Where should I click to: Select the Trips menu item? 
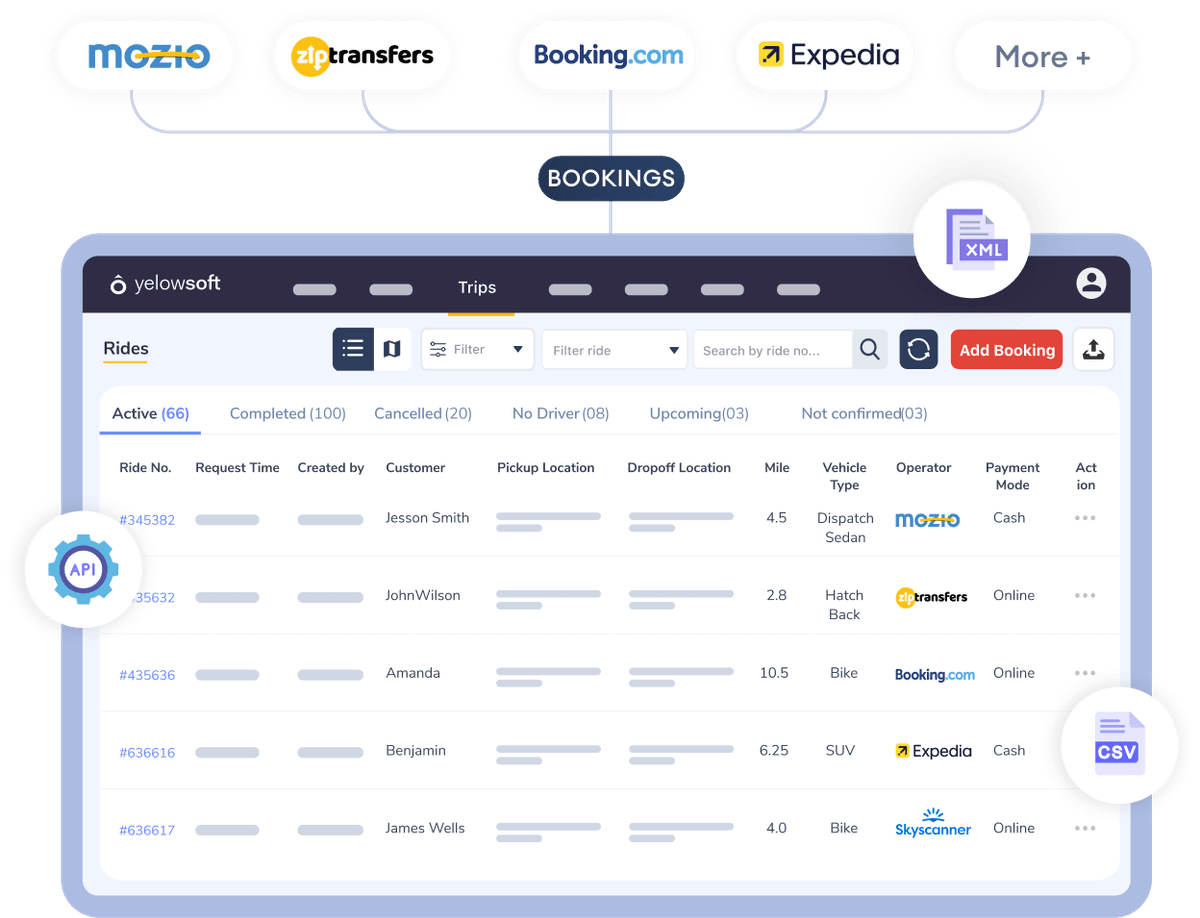(x=477, y=287)
